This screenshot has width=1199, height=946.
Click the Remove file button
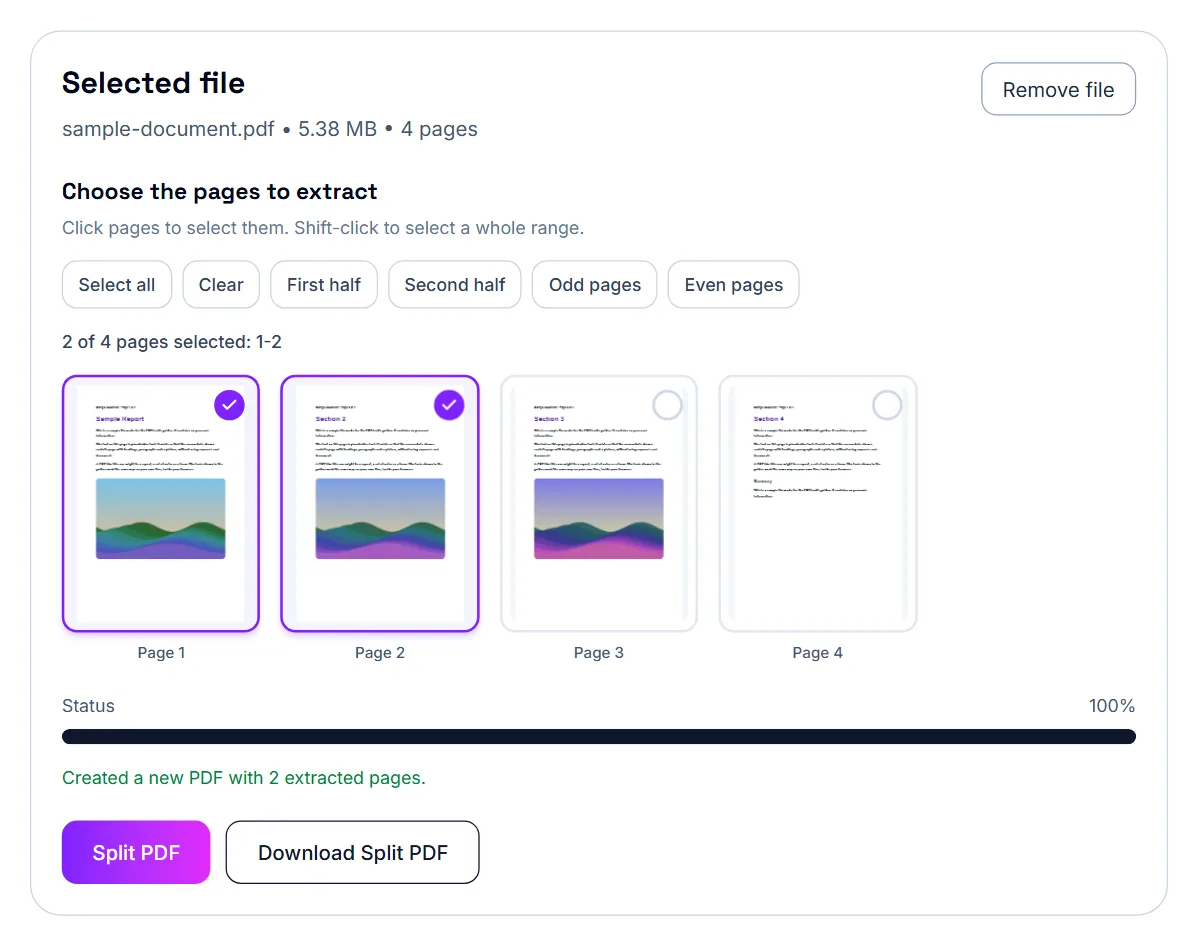(1058, 89)
